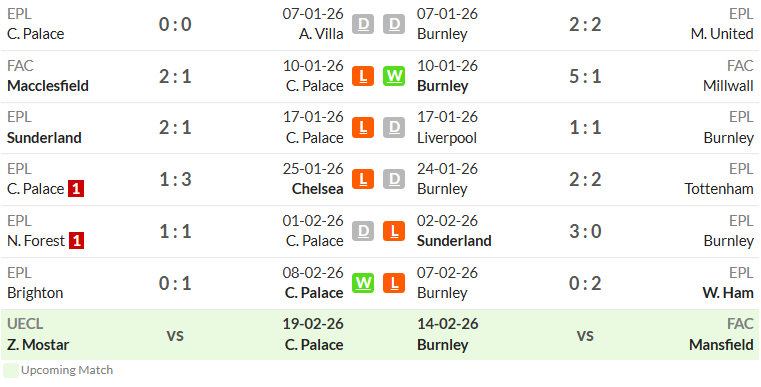This screenshot has height=387, width=761.
Task: Select the W. Ham team name
Action: [x=728, y=292]
